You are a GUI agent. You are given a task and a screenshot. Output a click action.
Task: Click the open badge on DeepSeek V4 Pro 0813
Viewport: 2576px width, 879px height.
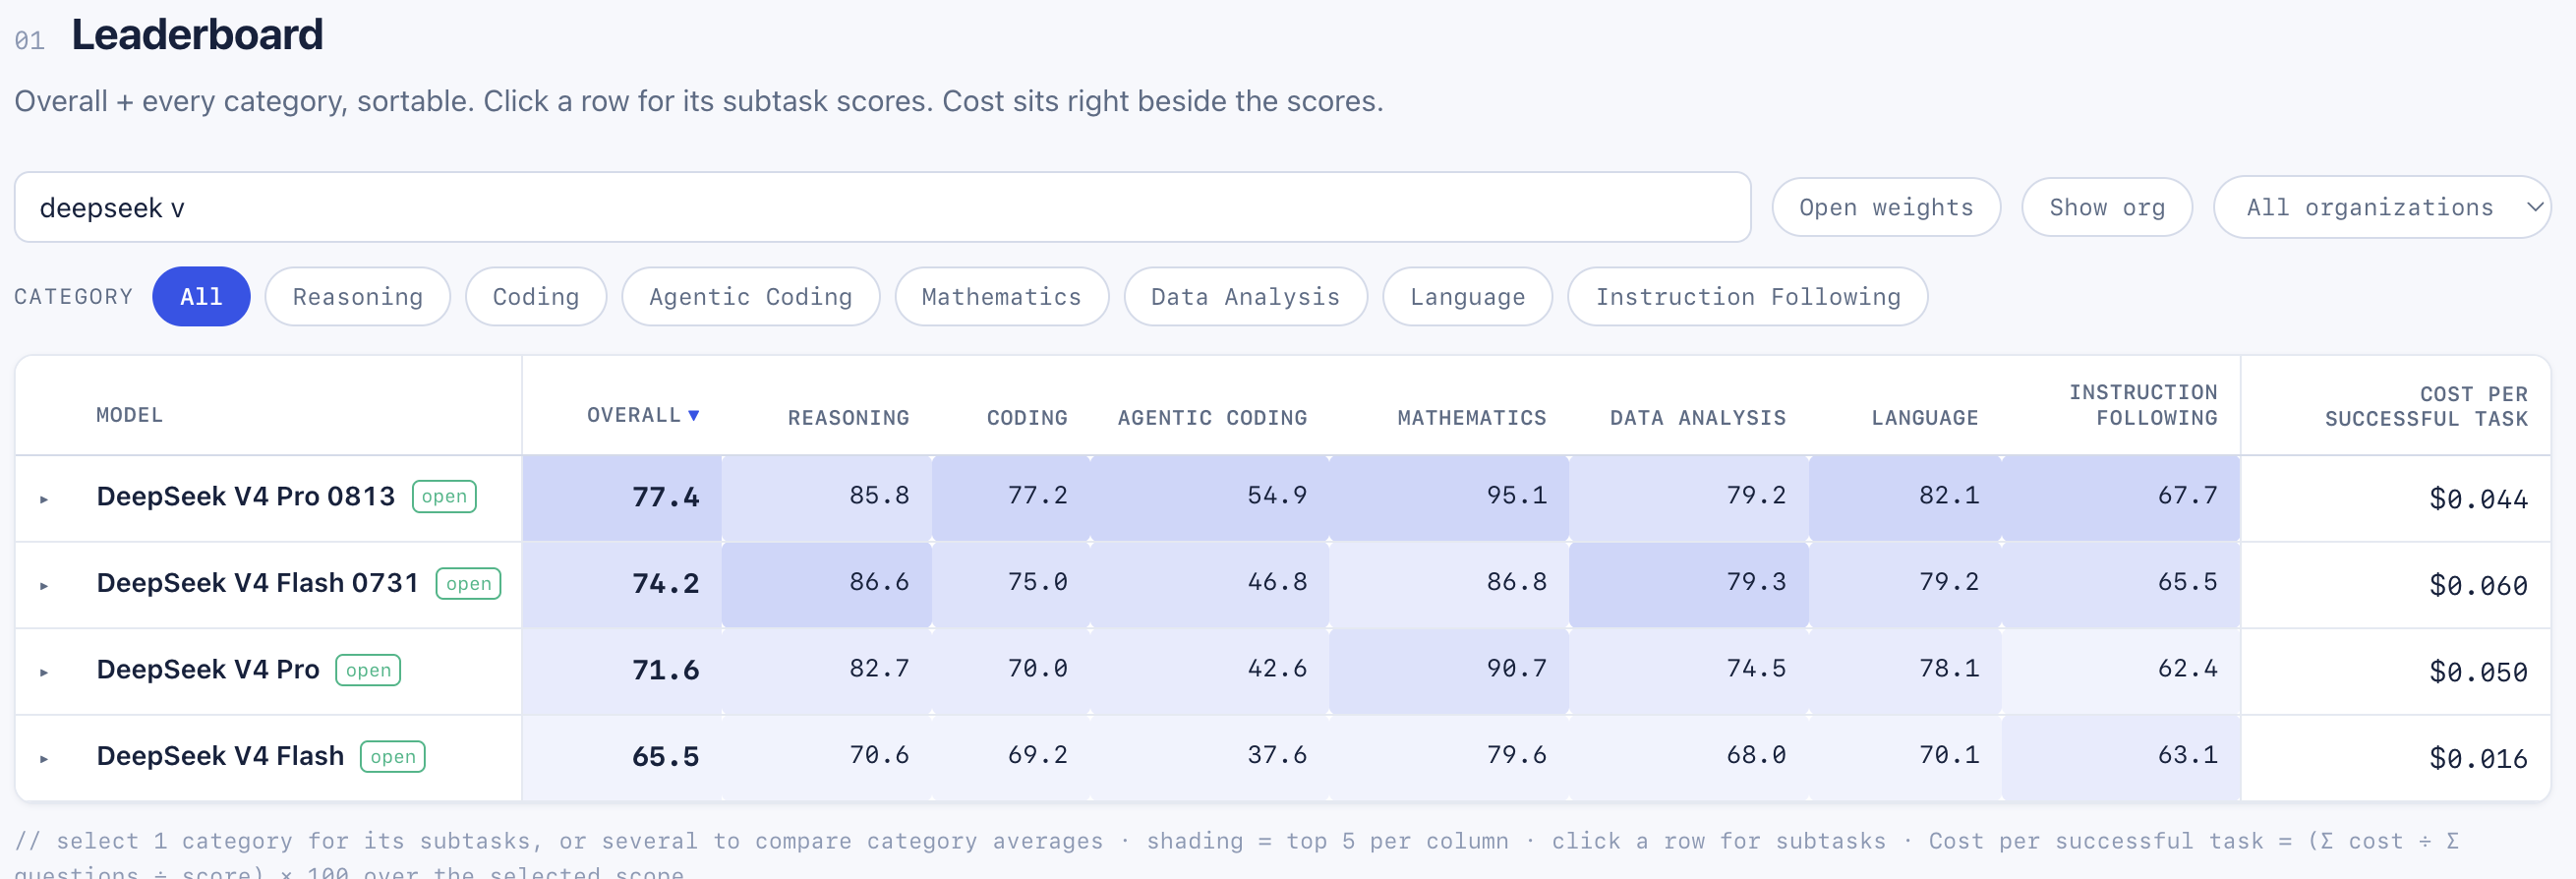click(444, 496)
